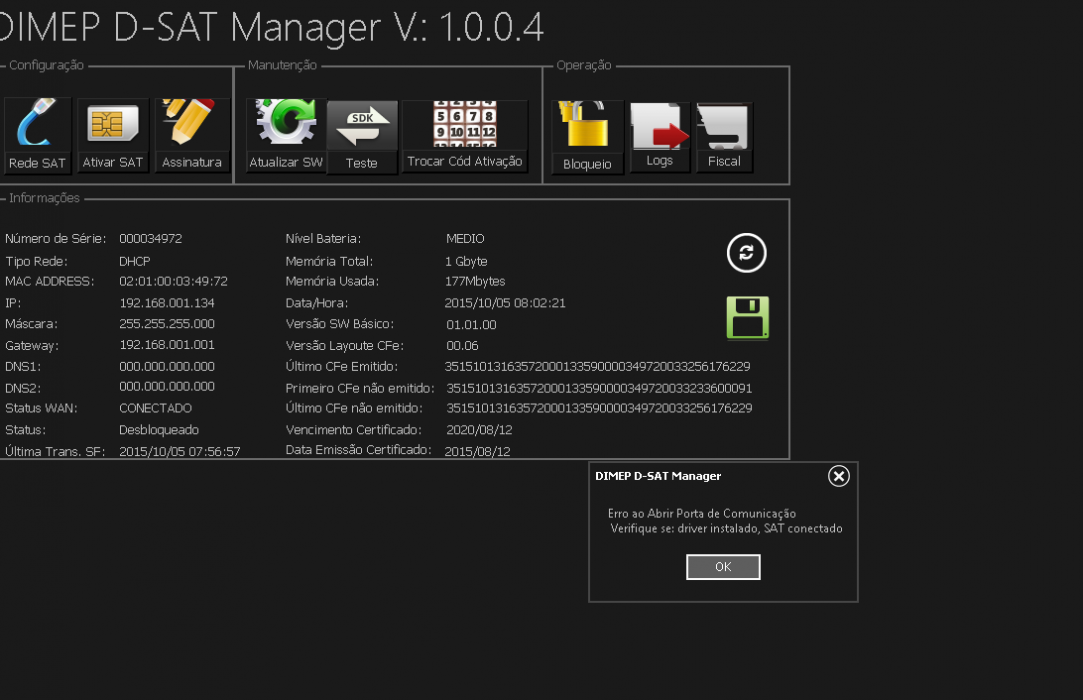Click the DNS2 label

point(23,388)
